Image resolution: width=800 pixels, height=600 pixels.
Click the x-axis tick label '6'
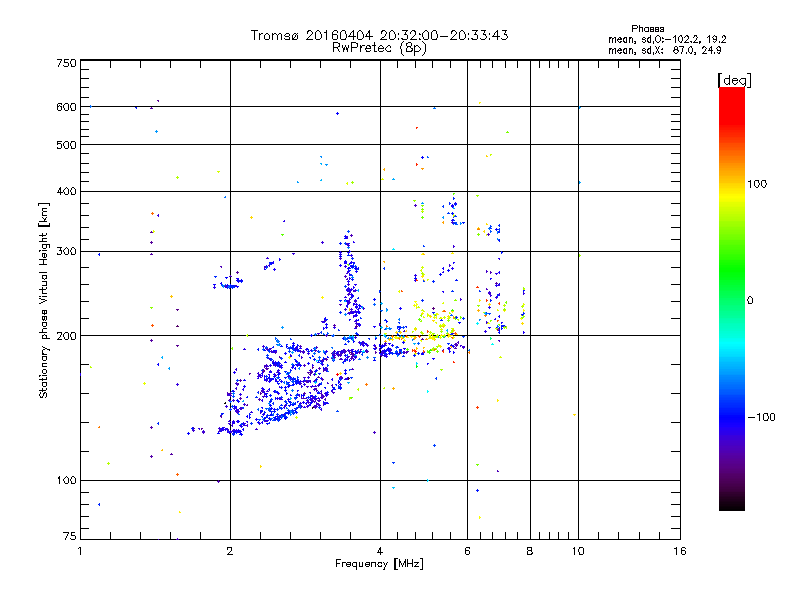[x=467, y=551]
